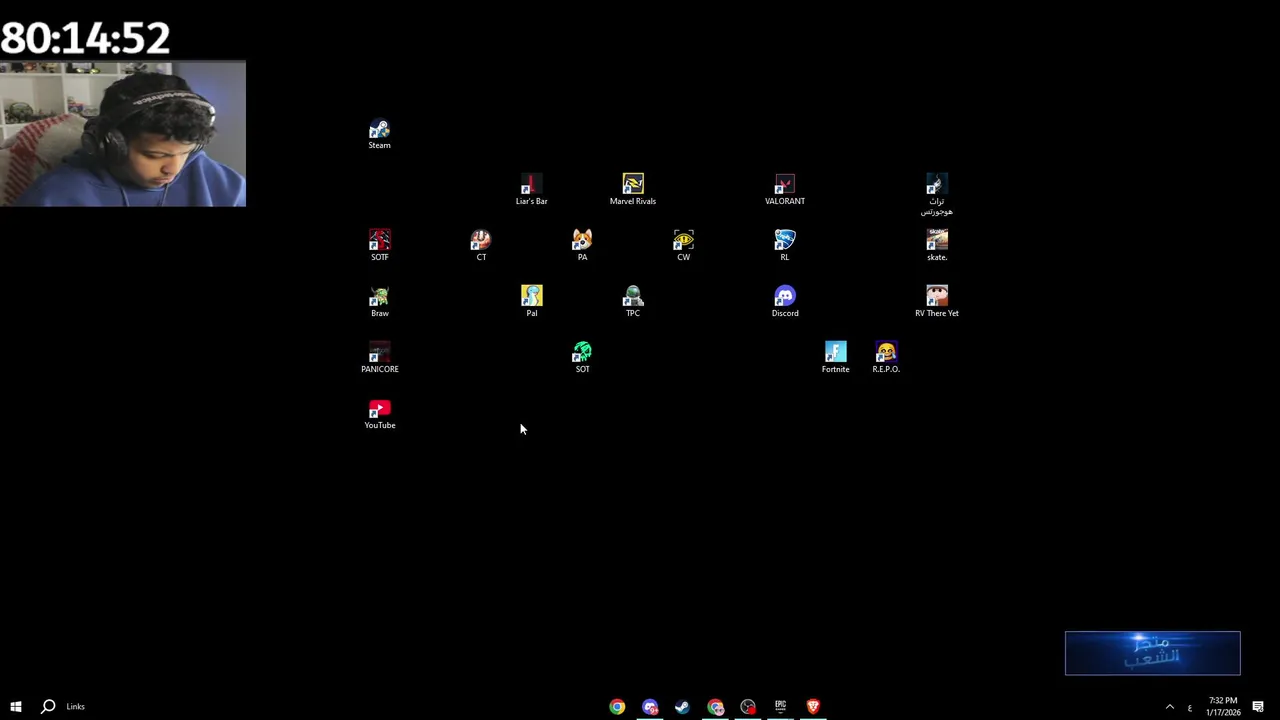
Task: Select the RV There Yet icon
Action: (937, 302)
